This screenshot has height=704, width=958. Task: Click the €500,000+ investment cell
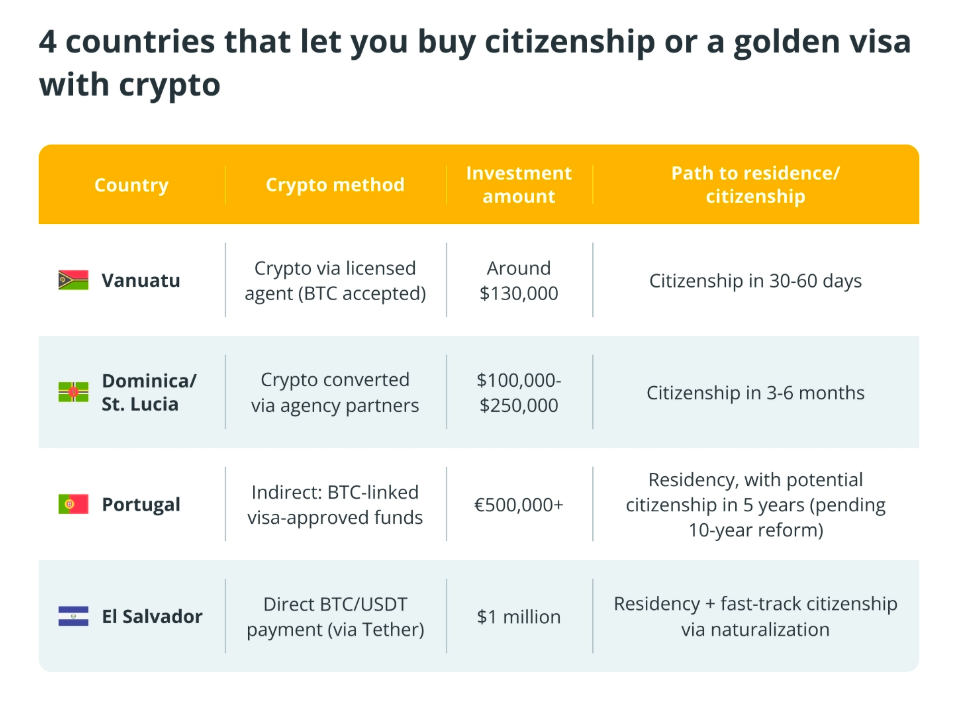coord(519,505)
